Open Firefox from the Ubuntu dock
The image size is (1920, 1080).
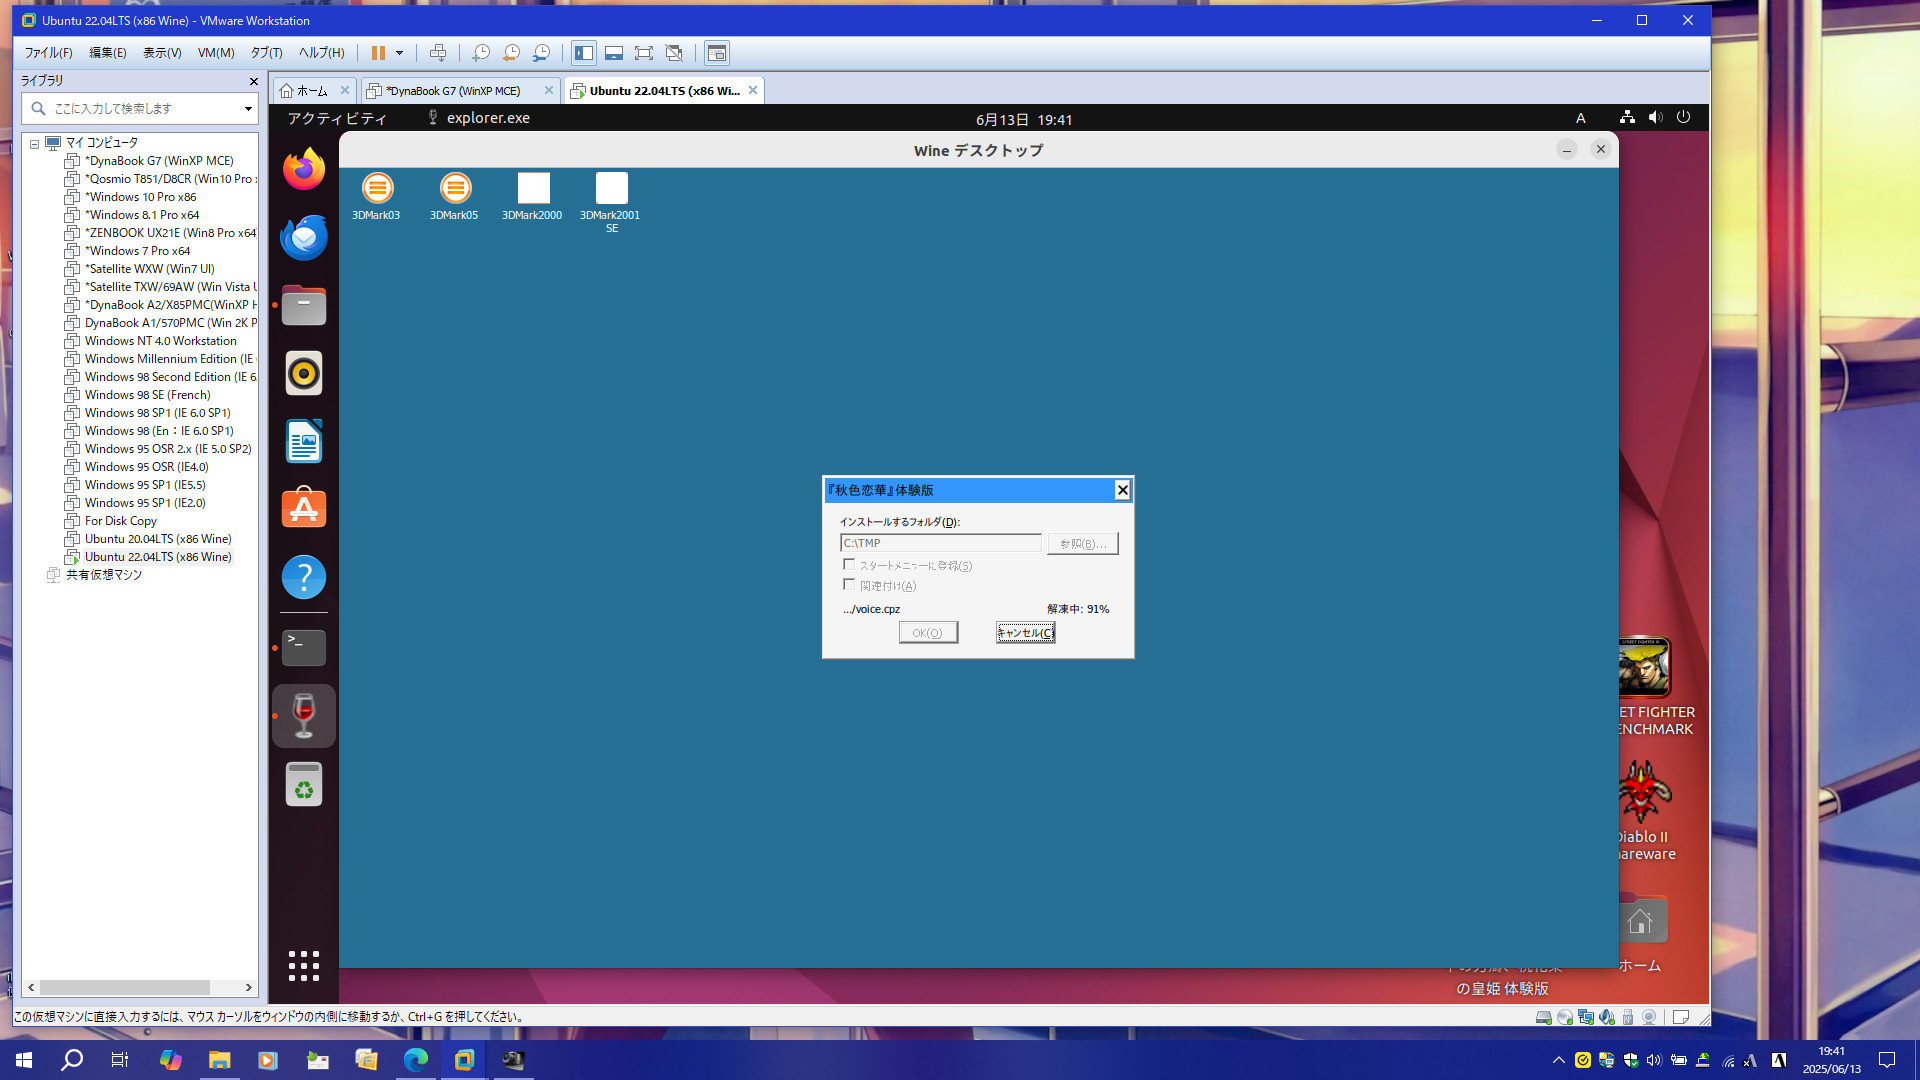click(304, 169)
